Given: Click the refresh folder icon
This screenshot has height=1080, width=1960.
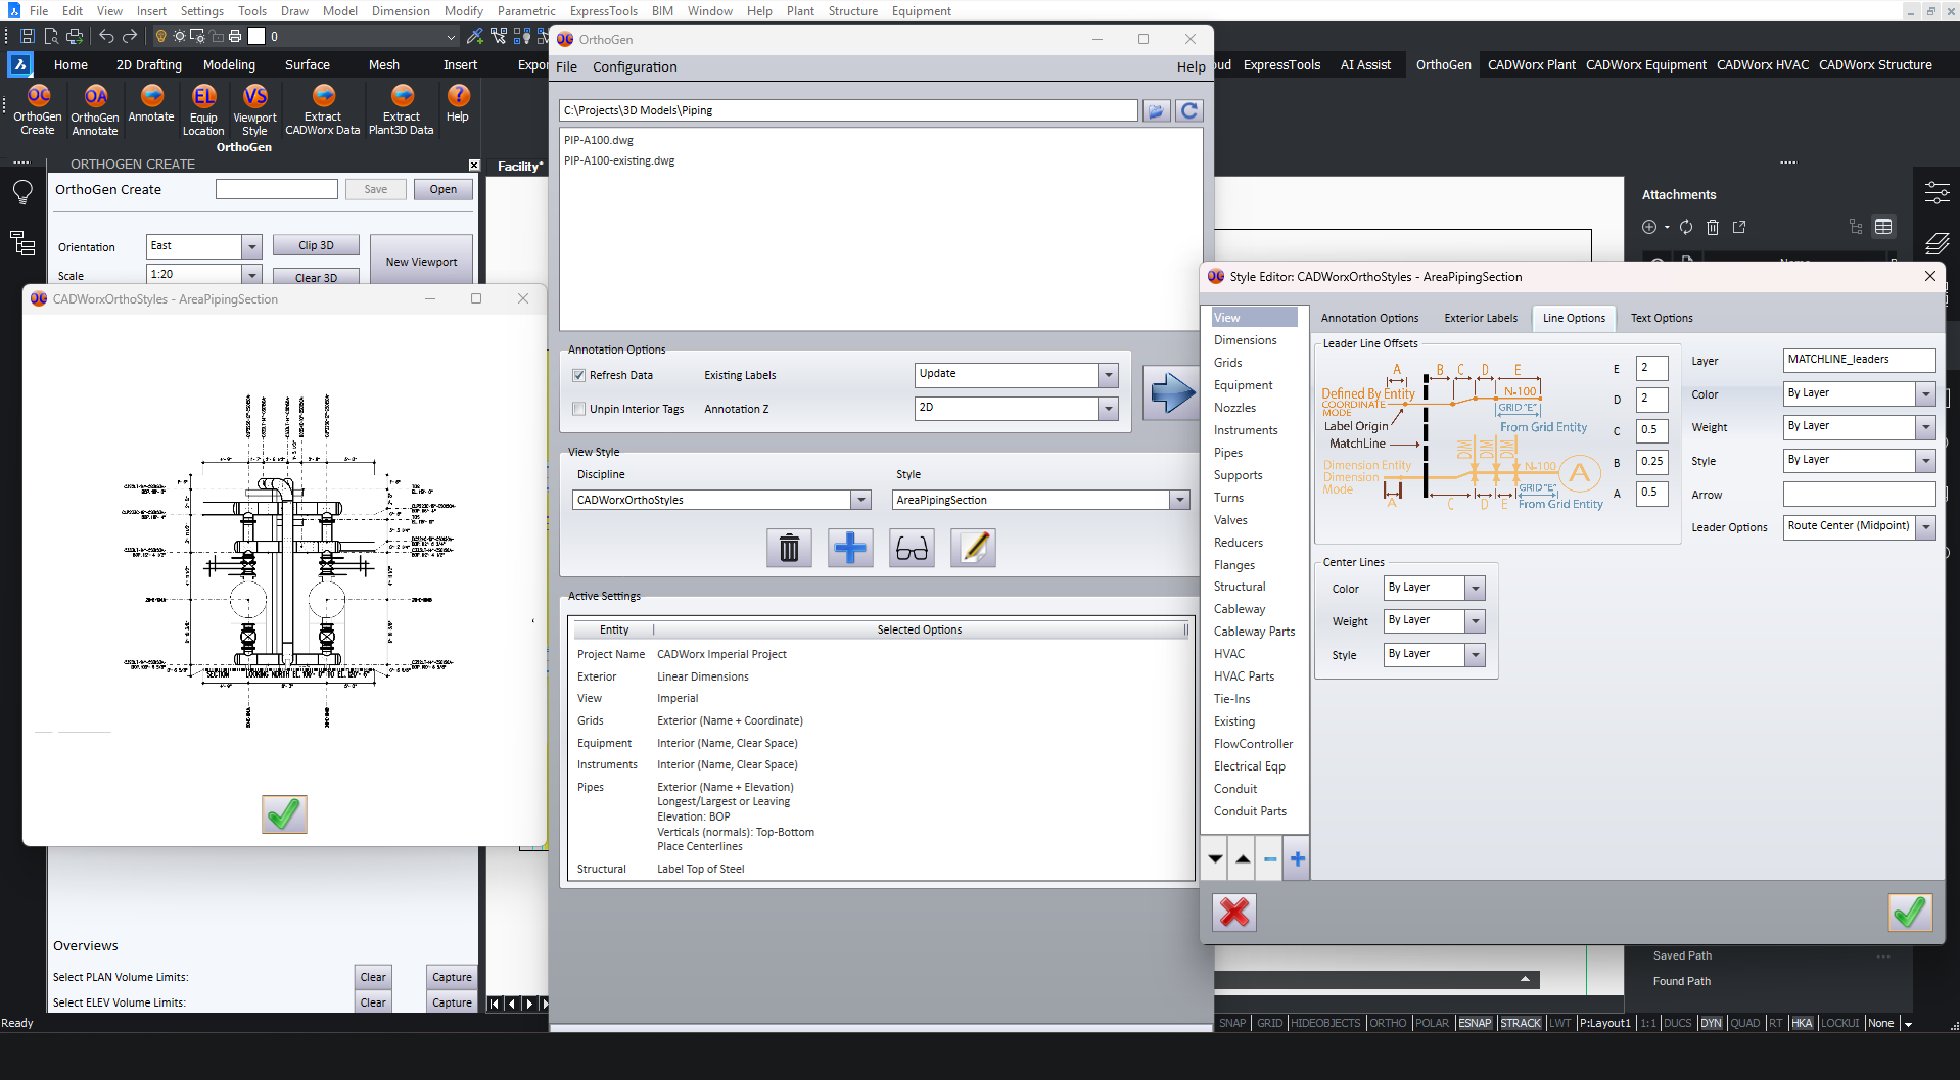Looking at the screenshot, I should coord(1189,111).
